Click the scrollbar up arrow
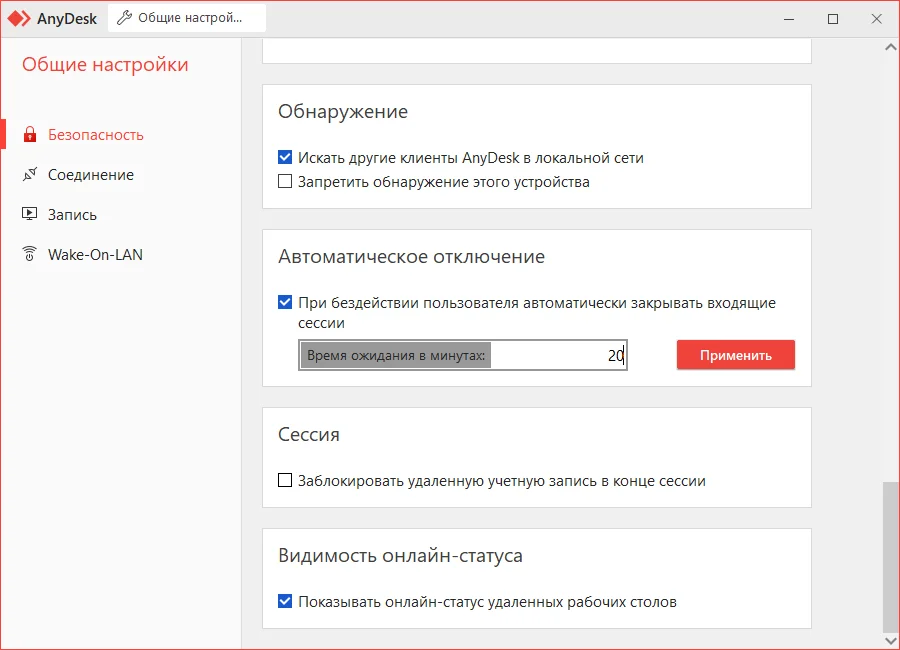Screen dimensions: 900x650 pos(890,47)
